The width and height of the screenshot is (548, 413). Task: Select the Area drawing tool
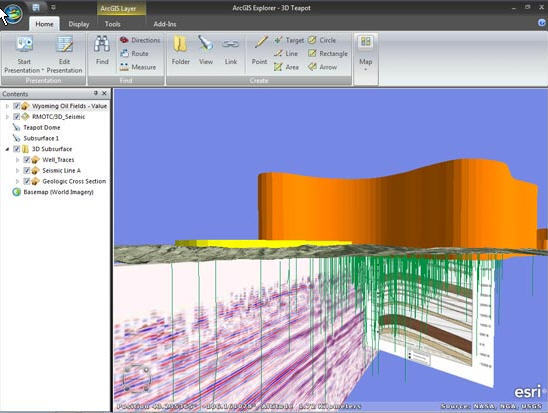tap(286, 67)
